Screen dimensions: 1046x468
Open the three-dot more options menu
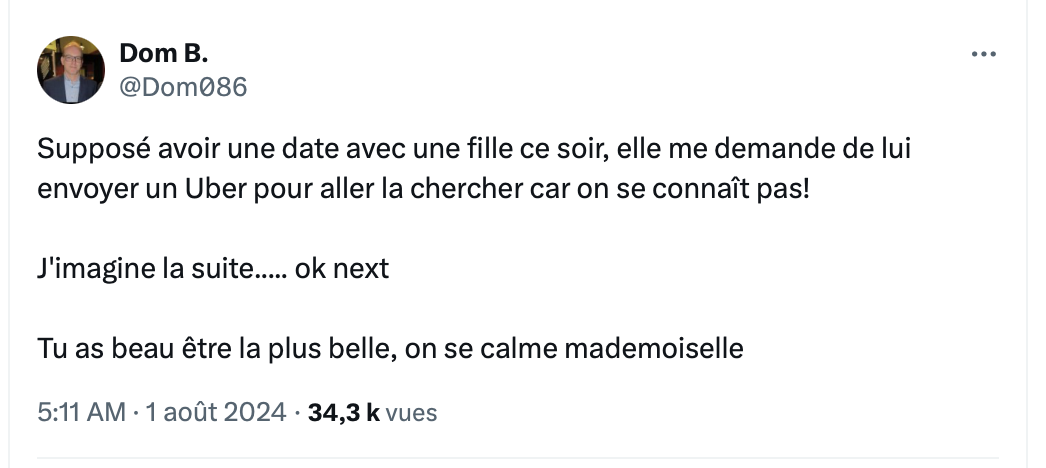(x=984, y=54)
